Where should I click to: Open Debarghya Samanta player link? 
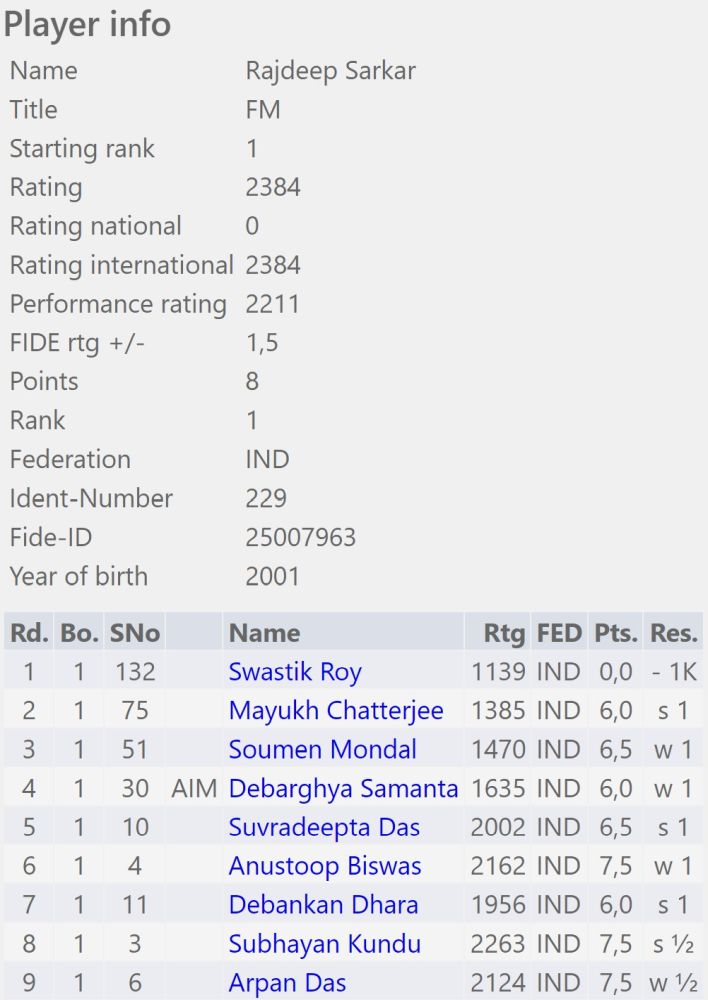click(343, 789)
